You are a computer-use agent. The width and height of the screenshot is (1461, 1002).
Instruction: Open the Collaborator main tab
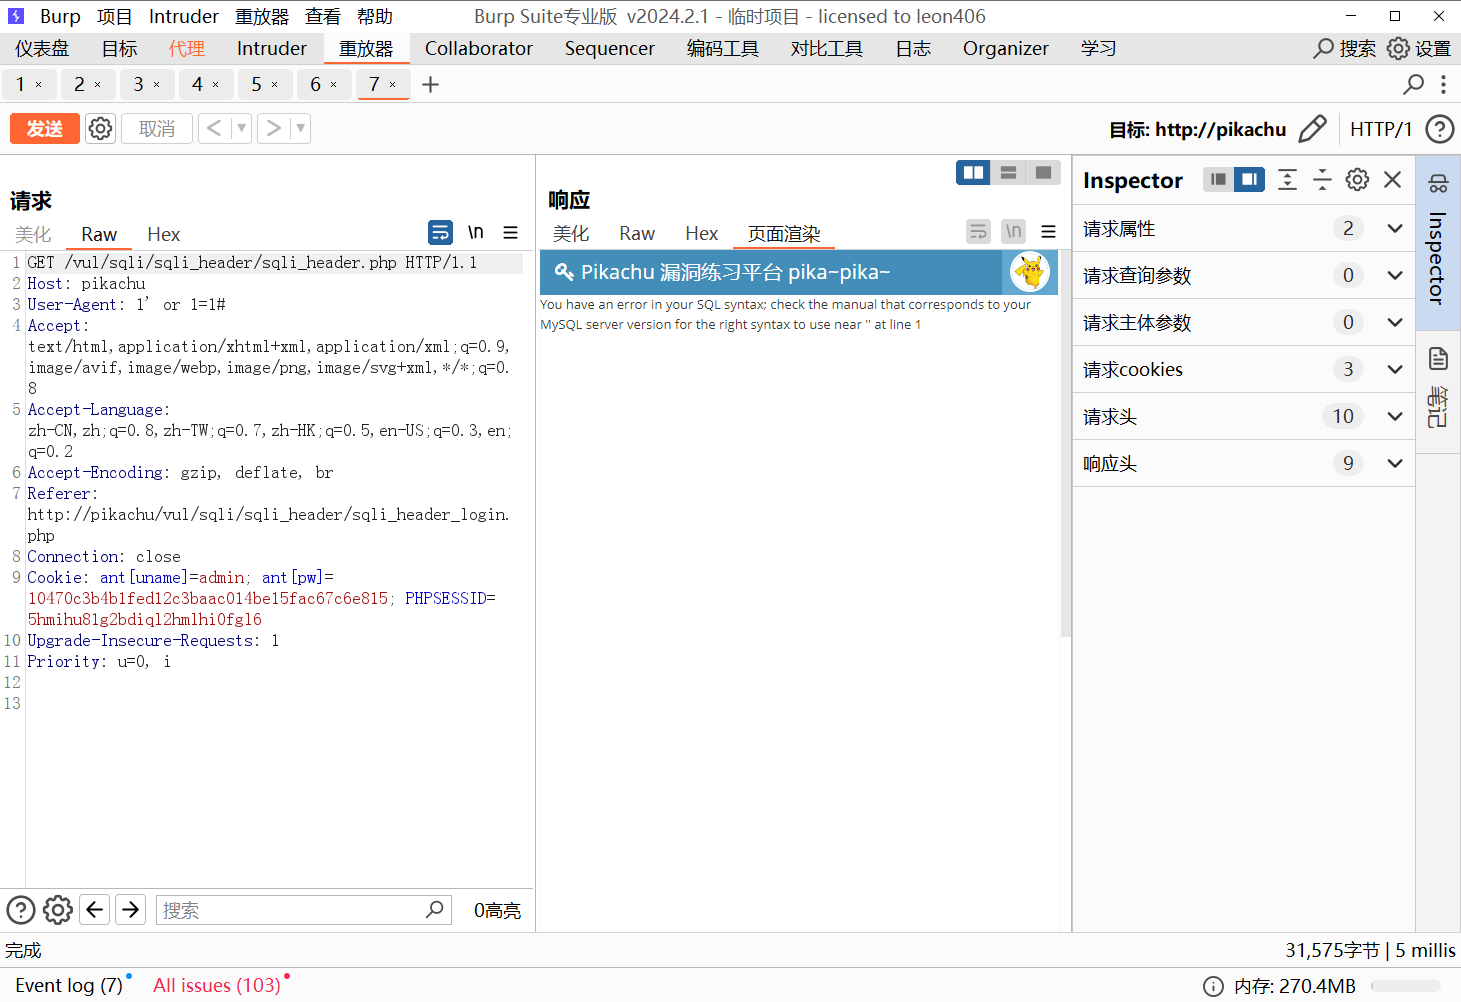pos(479,49)
